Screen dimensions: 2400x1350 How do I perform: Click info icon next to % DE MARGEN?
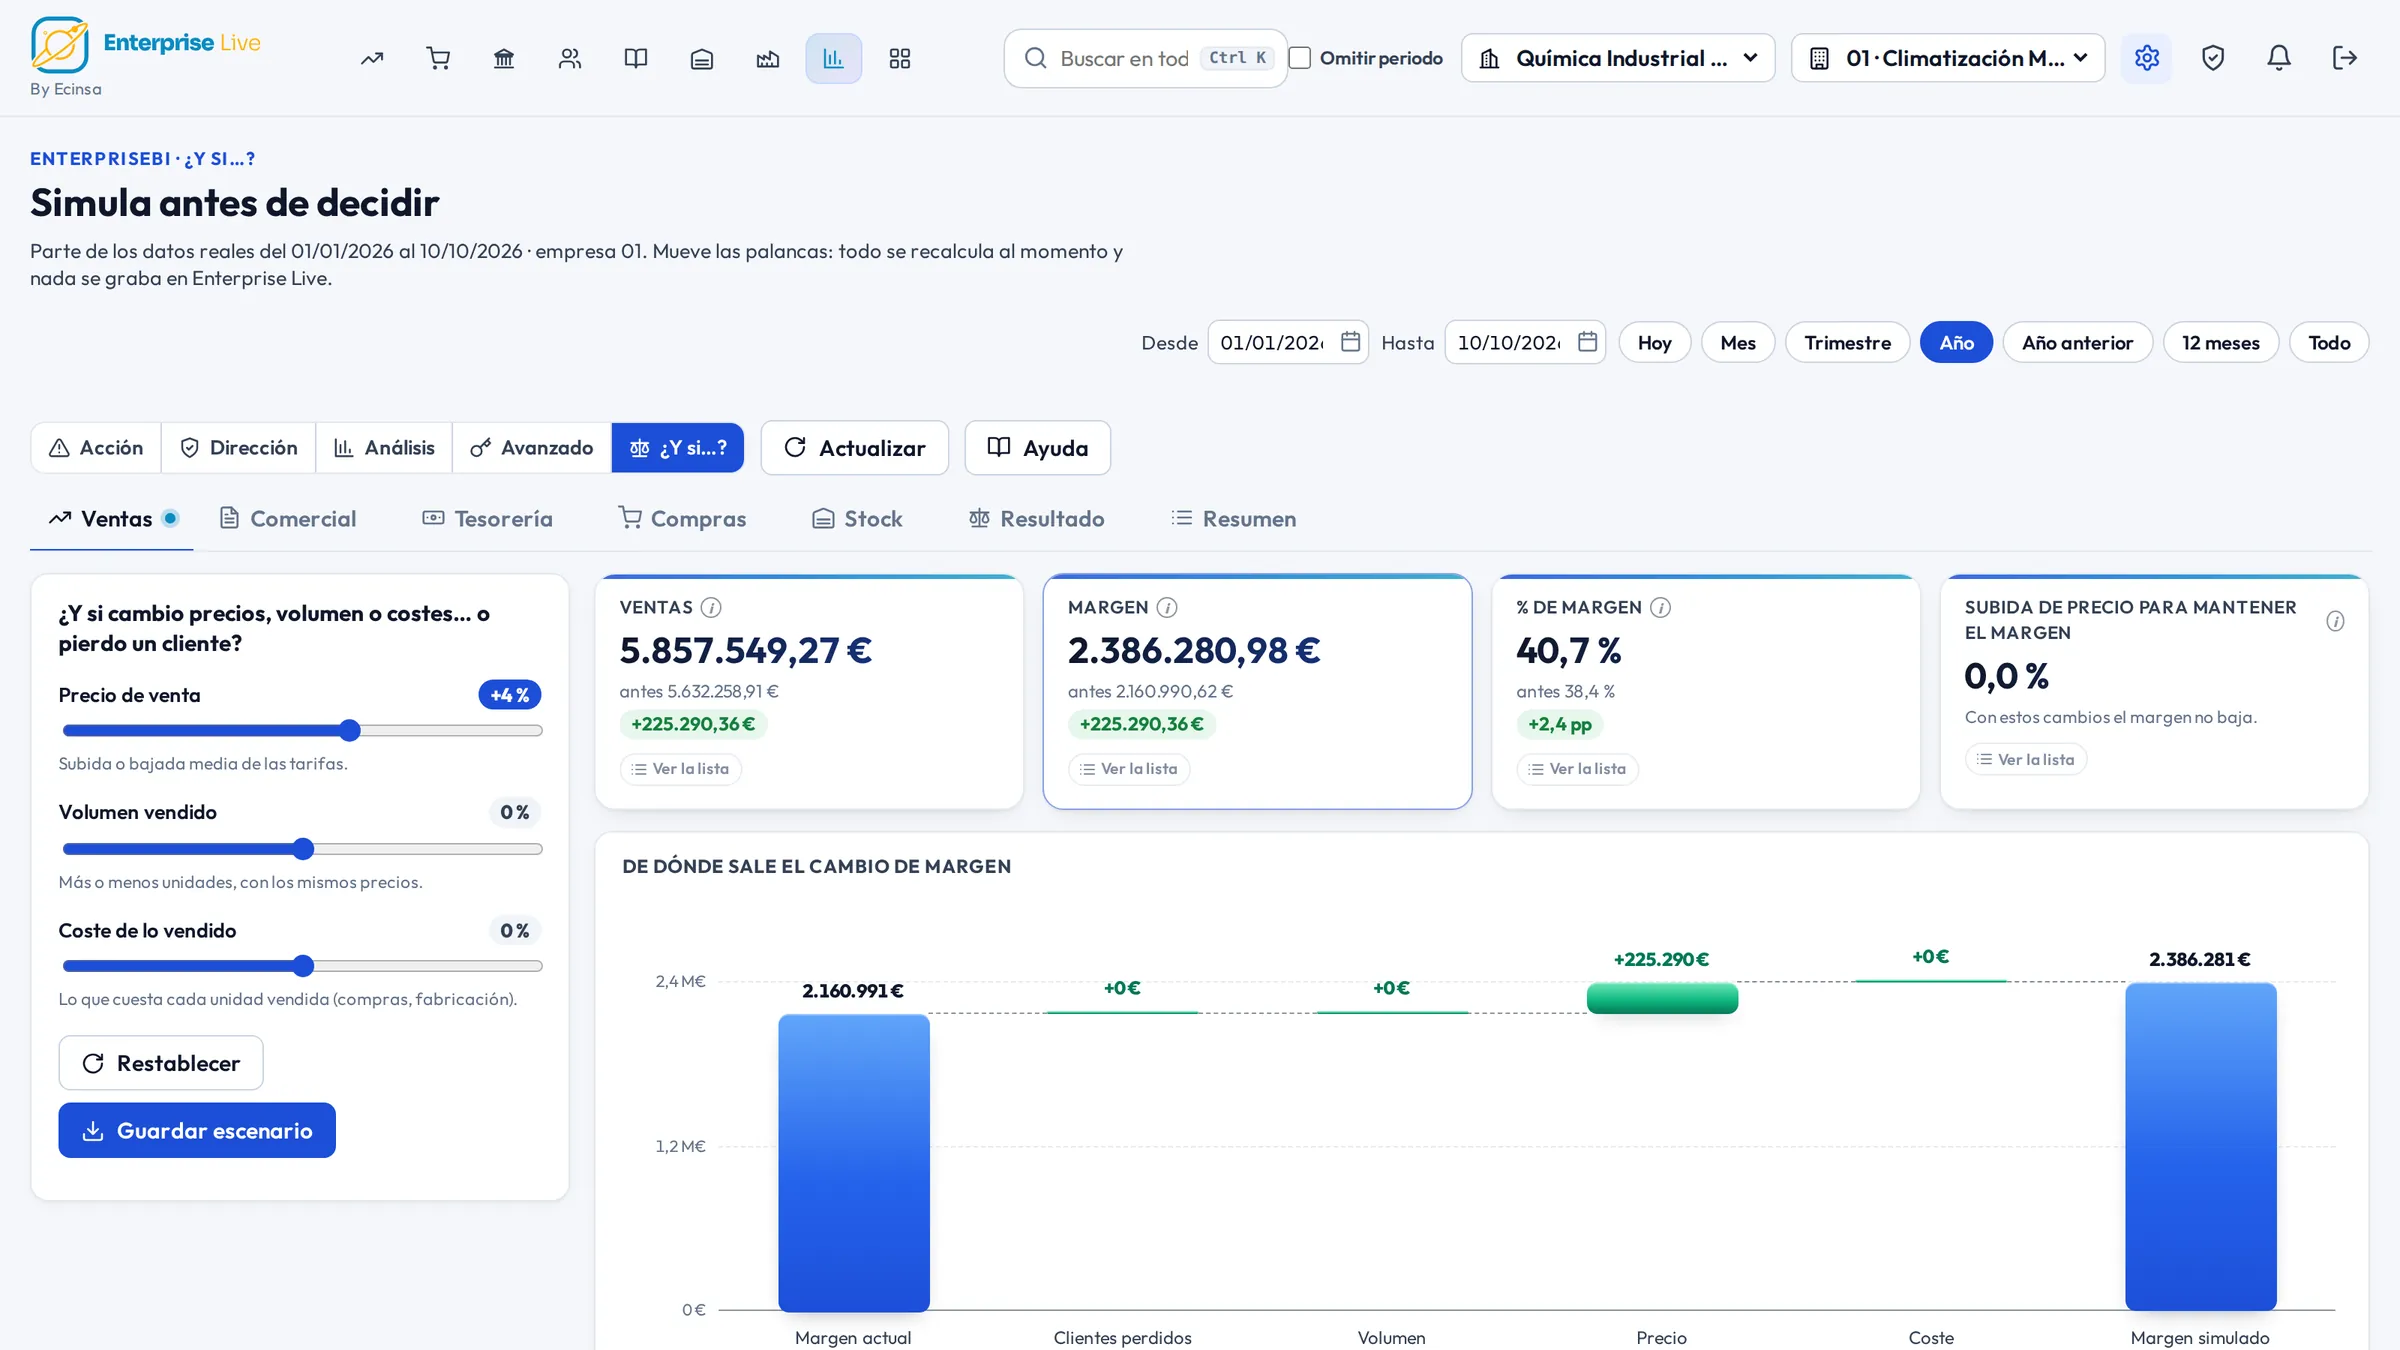1660,607
